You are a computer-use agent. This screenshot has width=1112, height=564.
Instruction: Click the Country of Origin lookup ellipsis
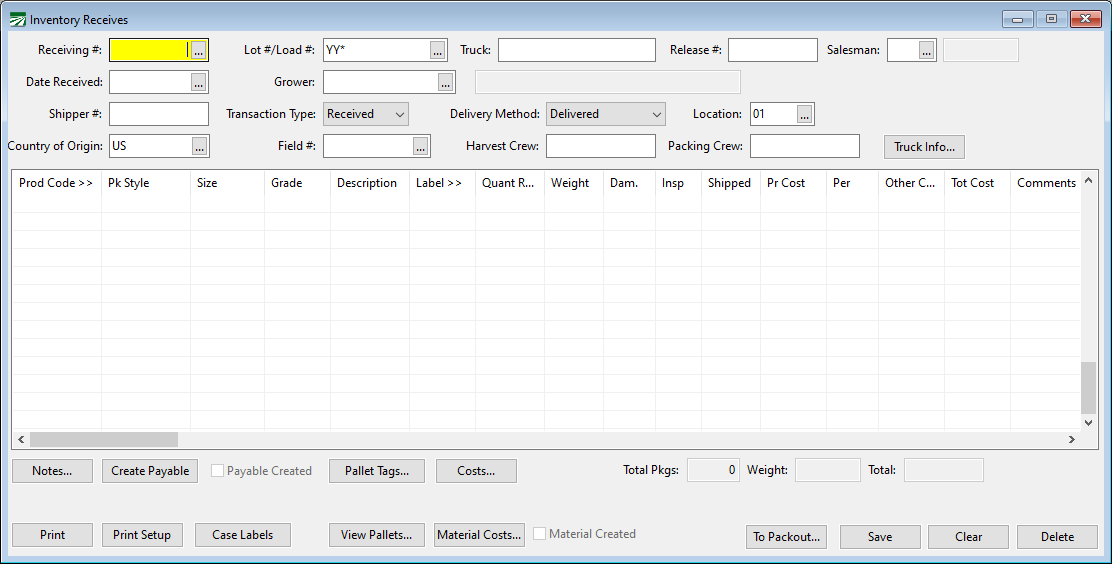coord(200,146)
